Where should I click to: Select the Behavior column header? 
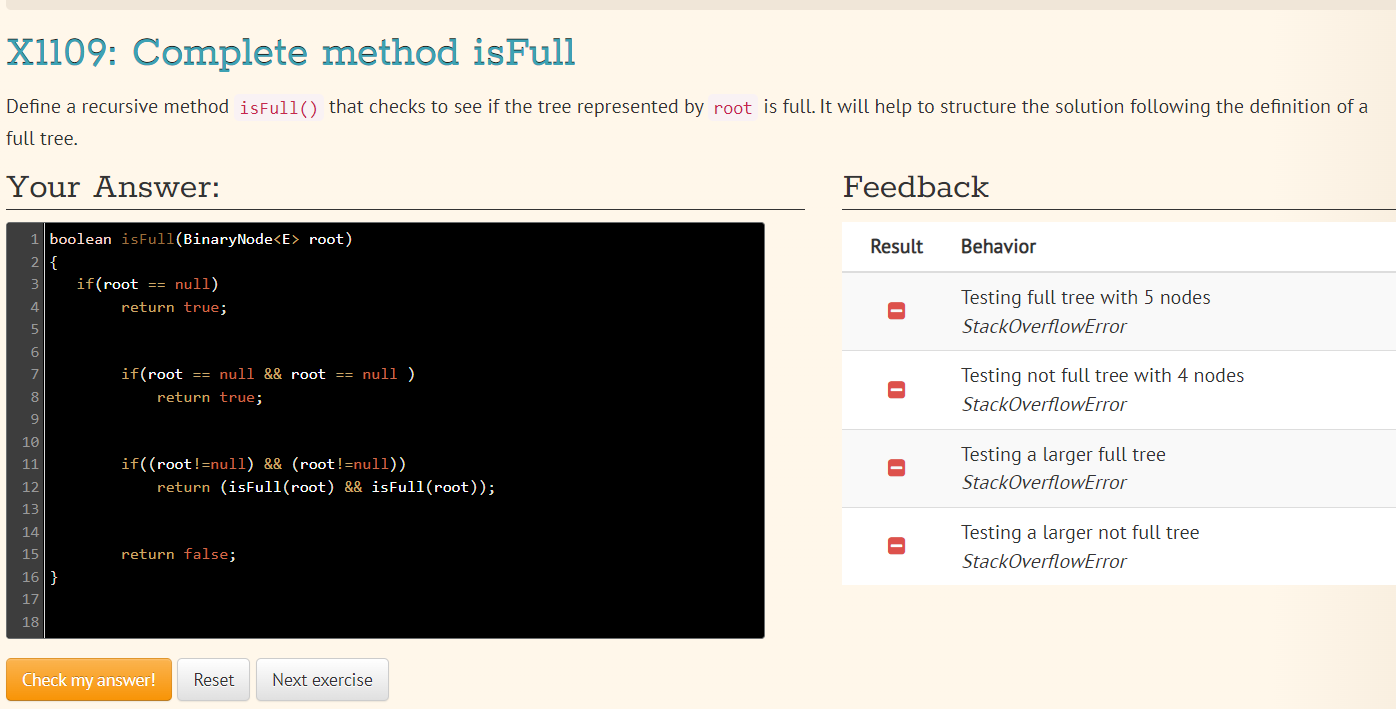998,246
